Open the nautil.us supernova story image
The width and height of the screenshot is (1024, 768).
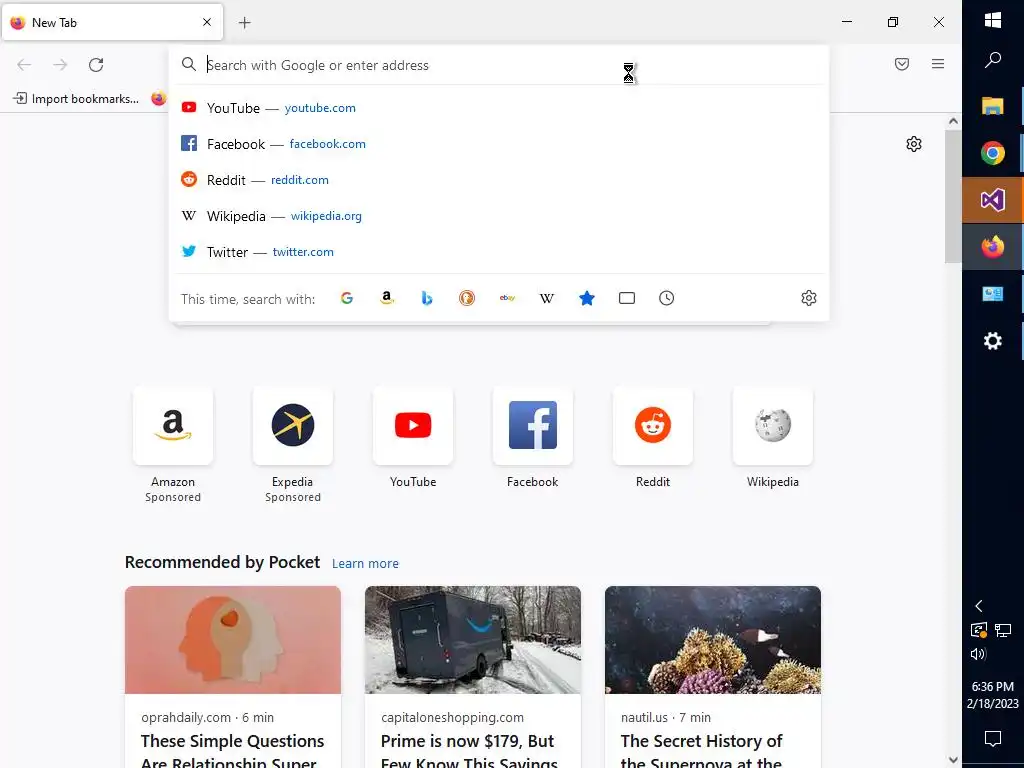712,640
